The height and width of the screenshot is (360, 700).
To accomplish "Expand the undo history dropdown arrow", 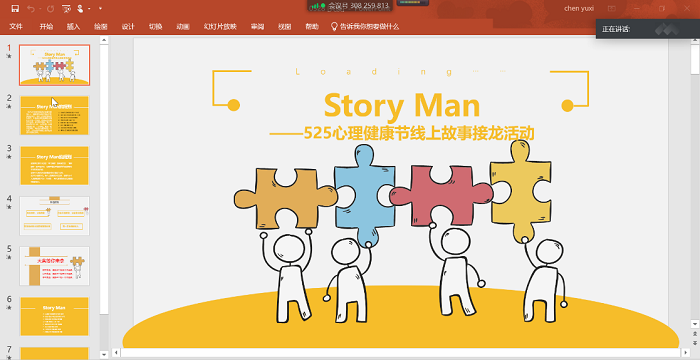I will 40,9.
